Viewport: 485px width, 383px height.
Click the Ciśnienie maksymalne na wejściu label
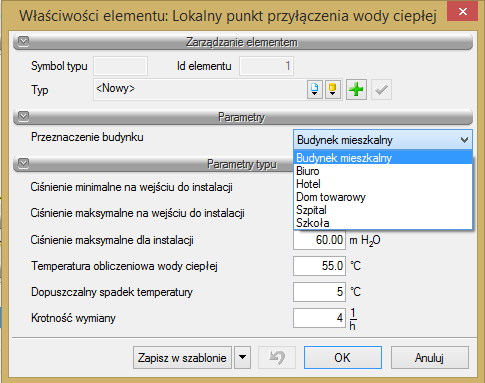tap(137, 213)
